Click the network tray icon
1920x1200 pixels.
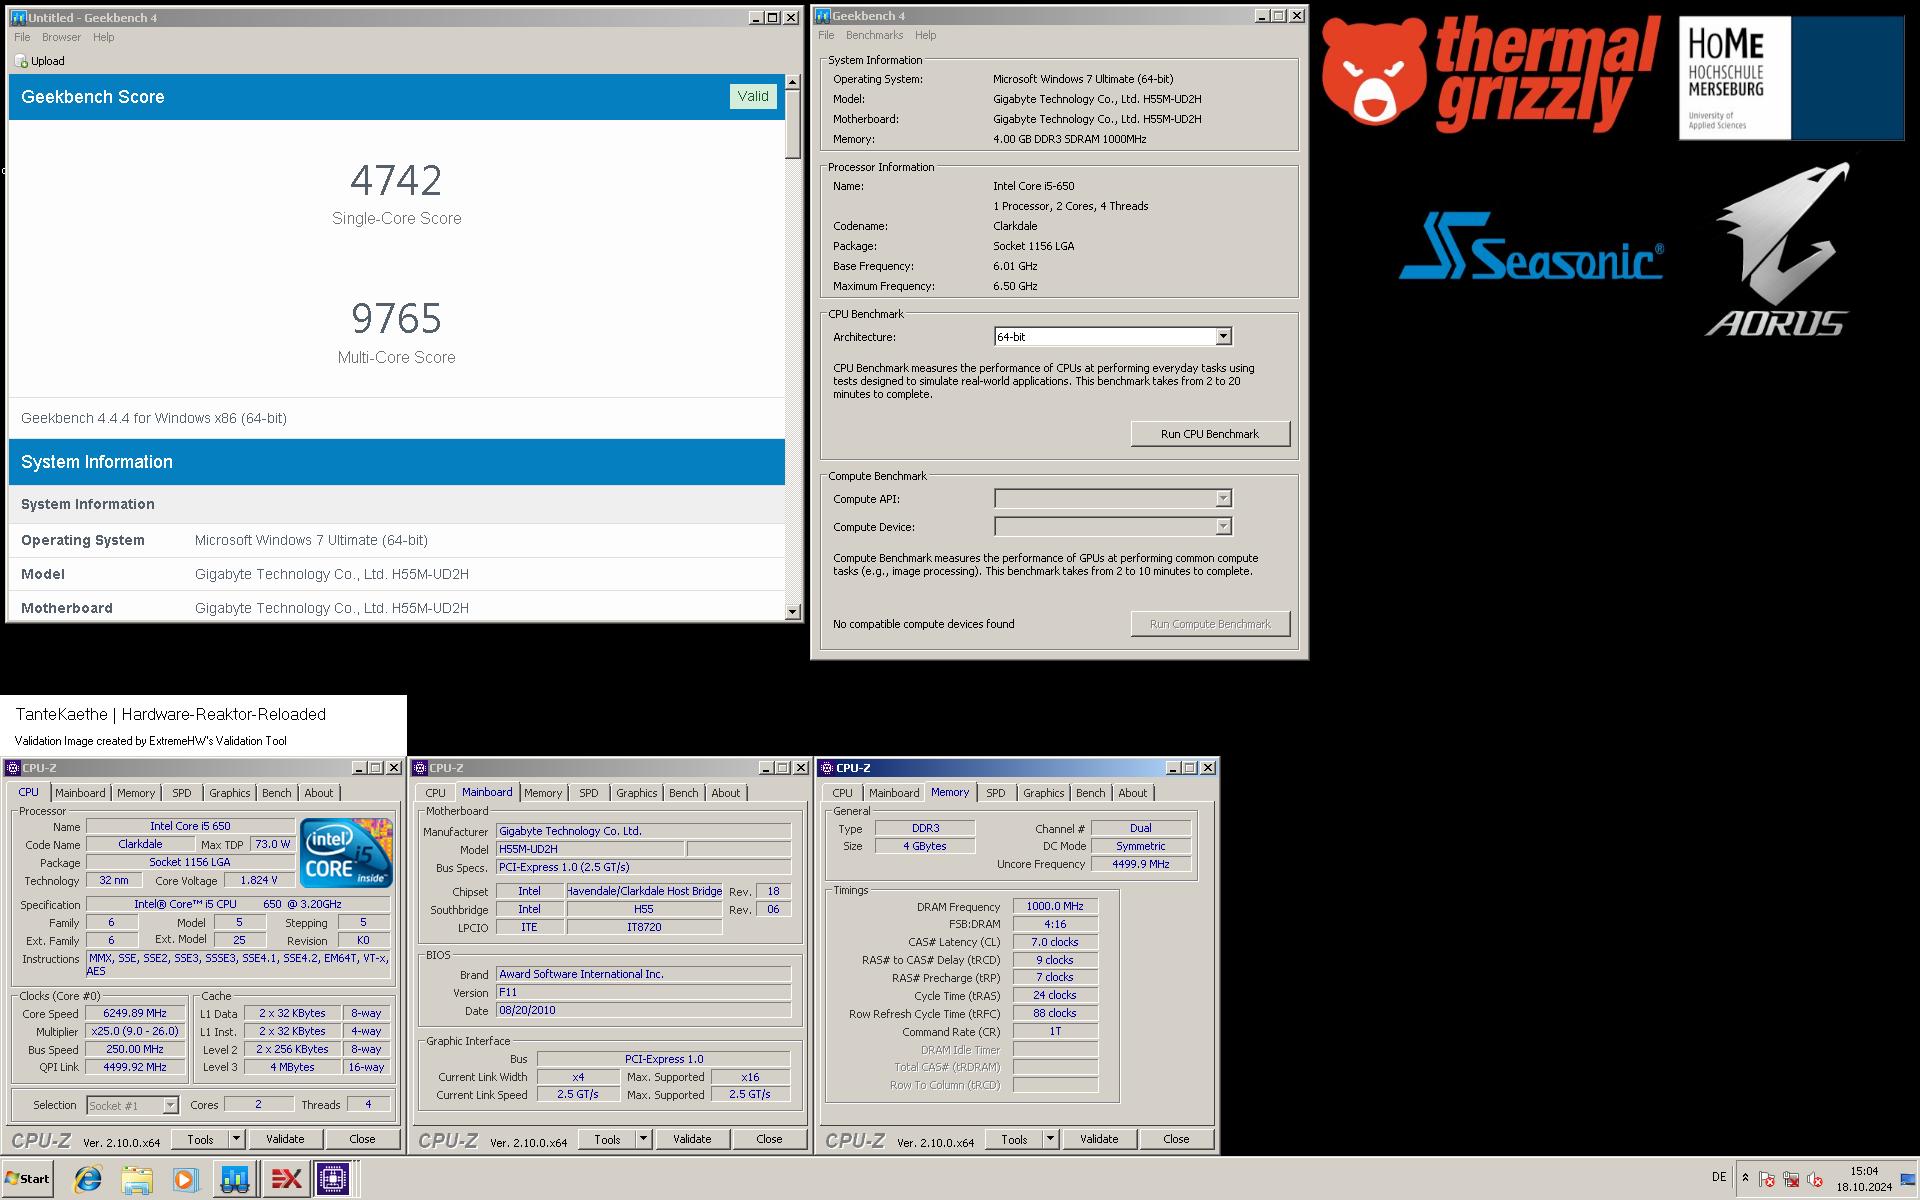click(x=1791, y=1179)
